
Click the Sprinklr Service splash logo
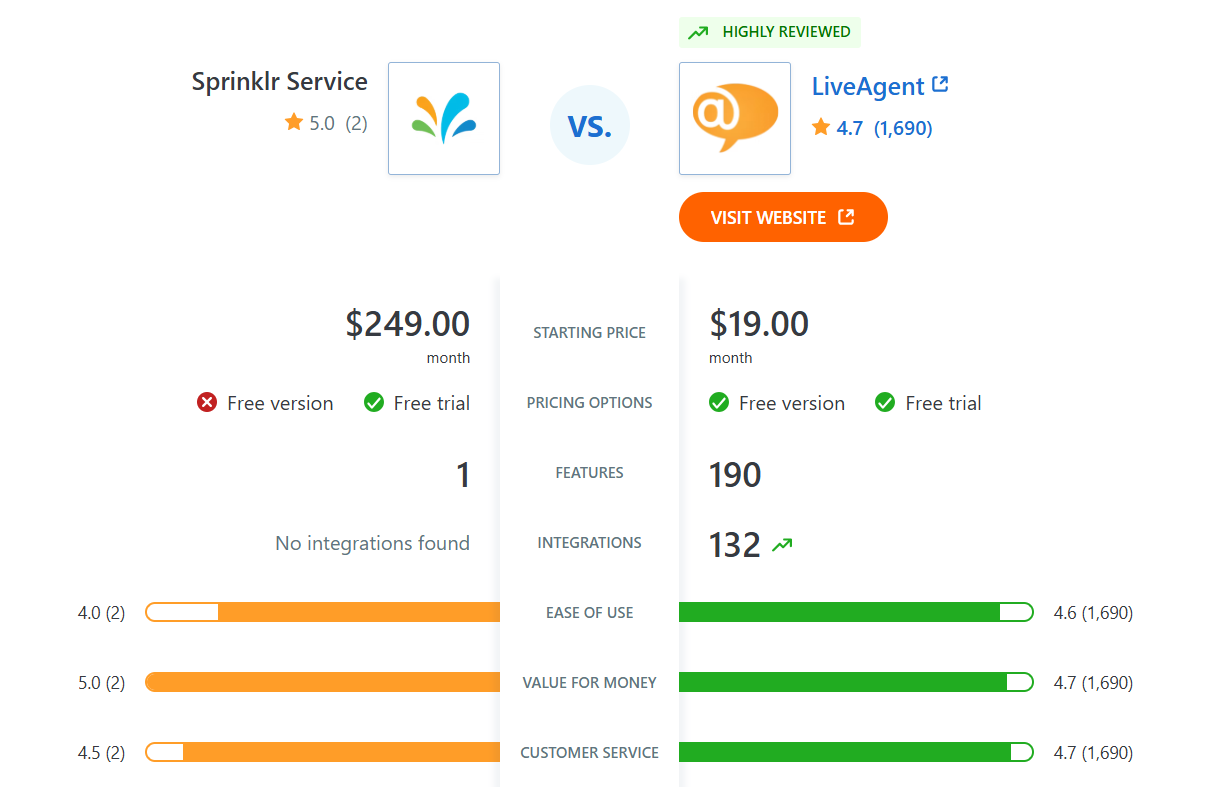[x=443, y=118]
